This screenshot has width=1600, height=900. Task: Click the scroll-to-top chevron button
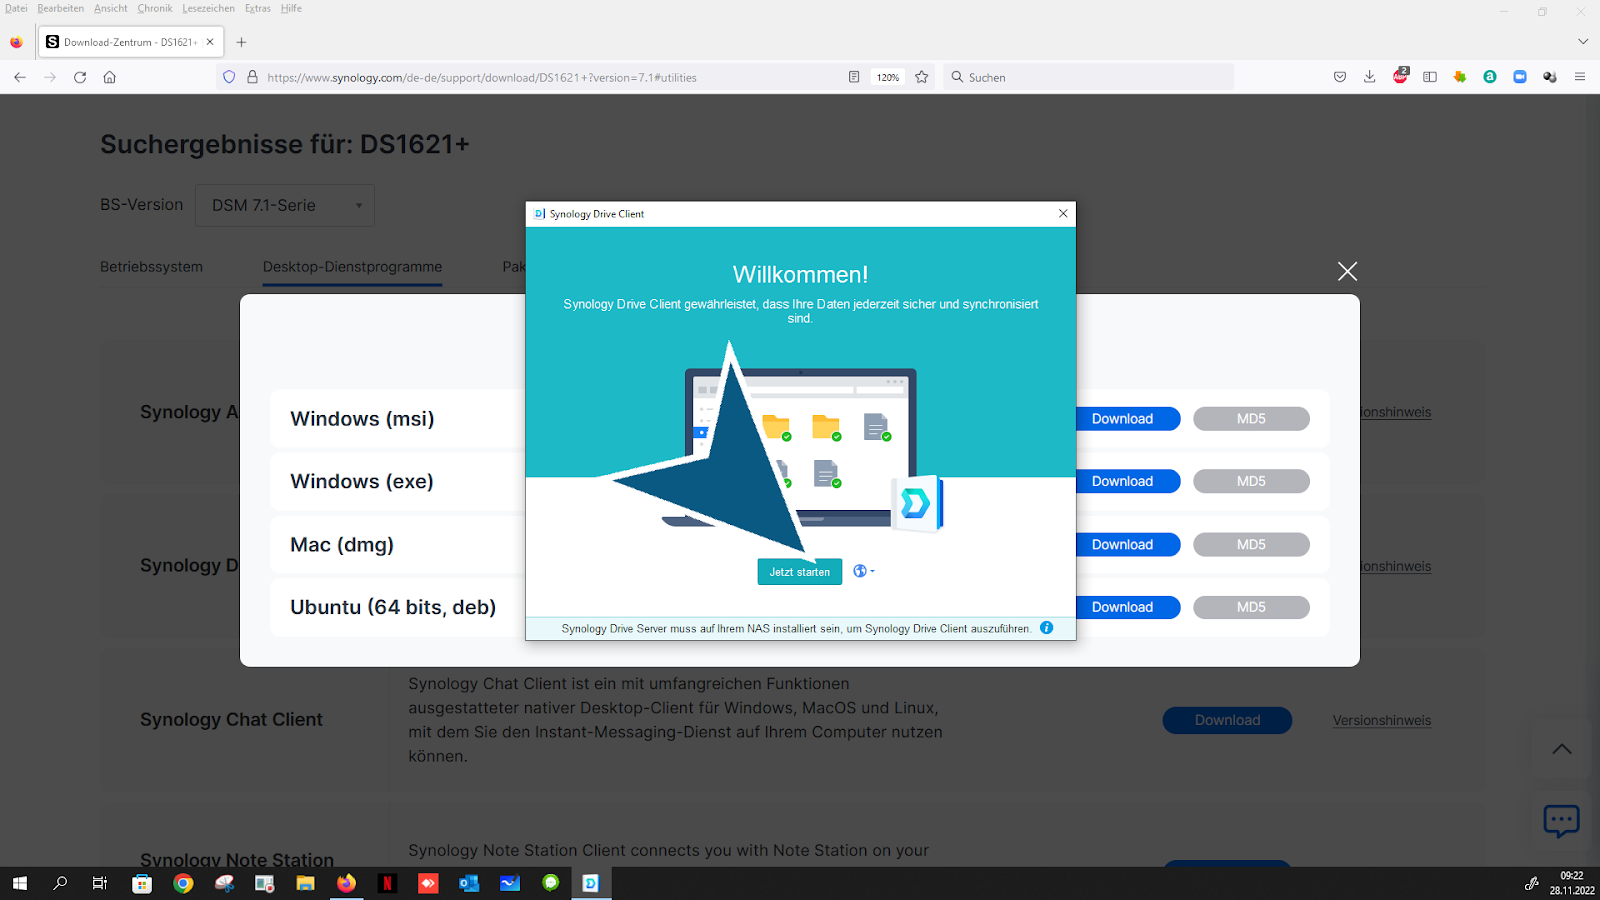coord(1561,749)
